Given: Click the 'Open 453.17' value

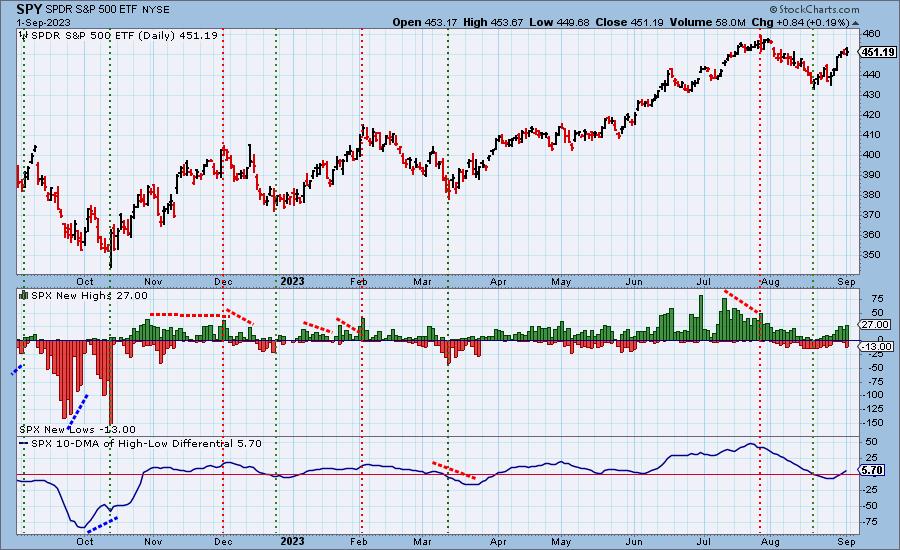Looking at the screenshot, I should [x=425, y=22].
